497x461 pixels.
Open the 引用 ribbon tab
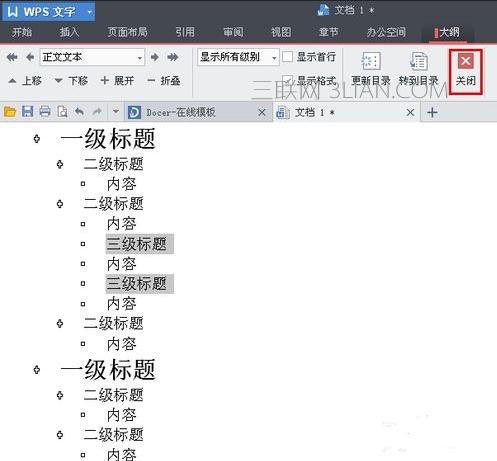click(185, 32)
